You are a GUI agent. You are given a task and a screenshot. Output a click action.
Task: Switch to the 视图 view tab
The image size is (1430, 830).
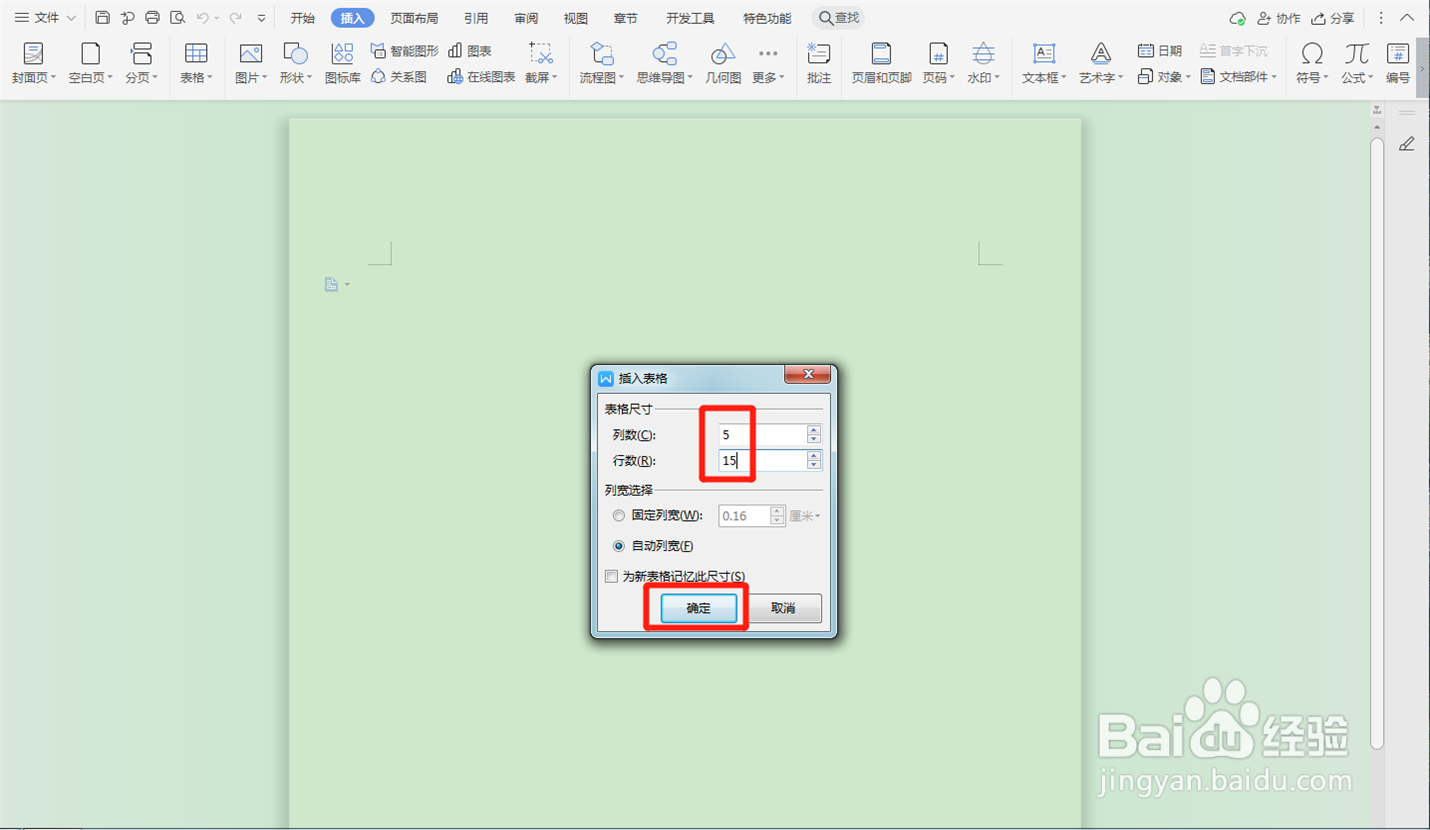tap(576, 18)
